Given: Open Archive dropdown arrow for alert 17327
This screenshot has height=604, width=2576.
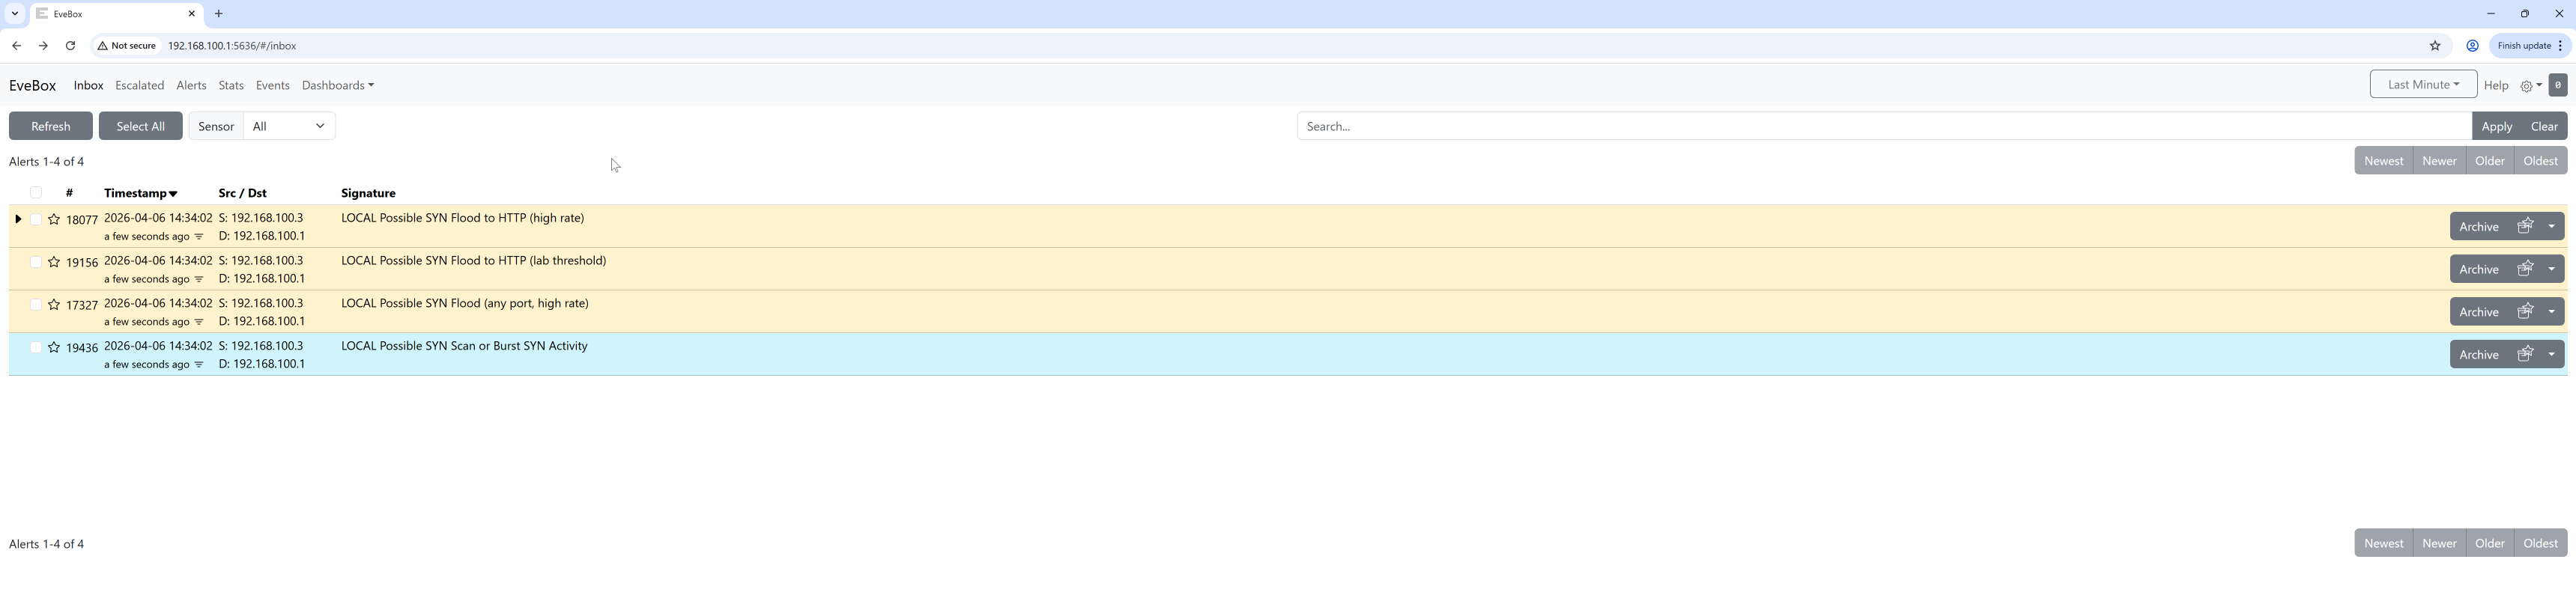Looking at the screenshot, I should click(x=2552, y=311).
